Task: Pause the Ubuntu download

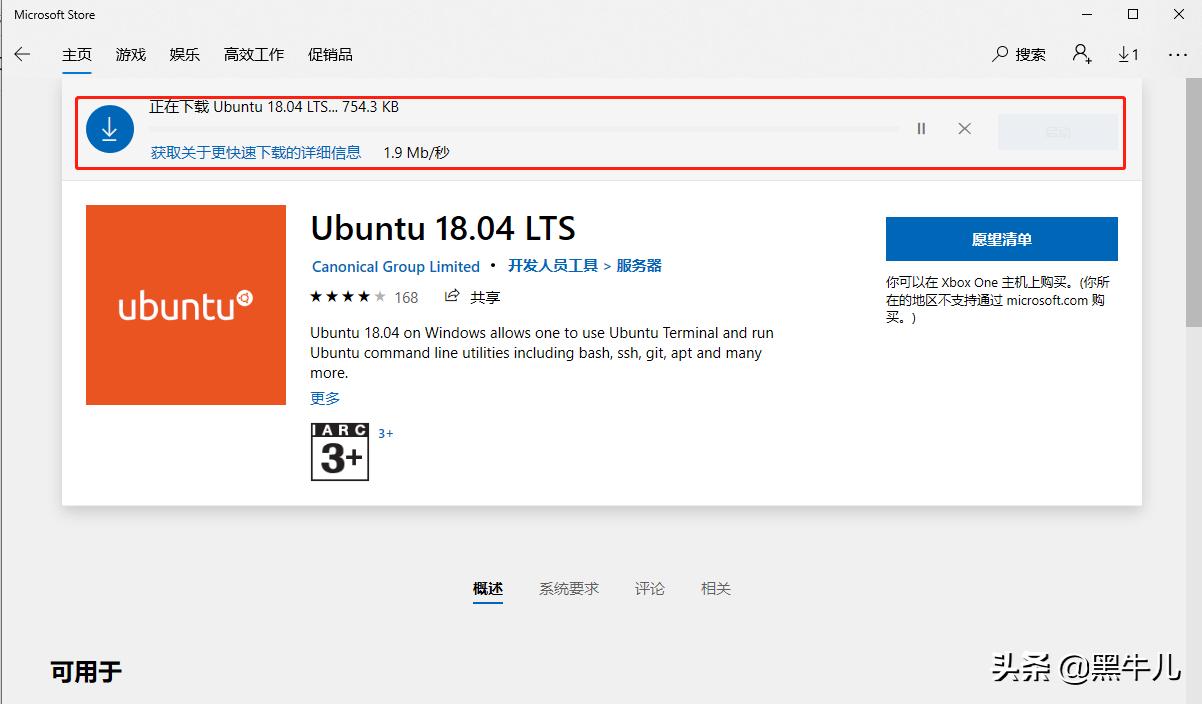Action: [x=920, y=128]
